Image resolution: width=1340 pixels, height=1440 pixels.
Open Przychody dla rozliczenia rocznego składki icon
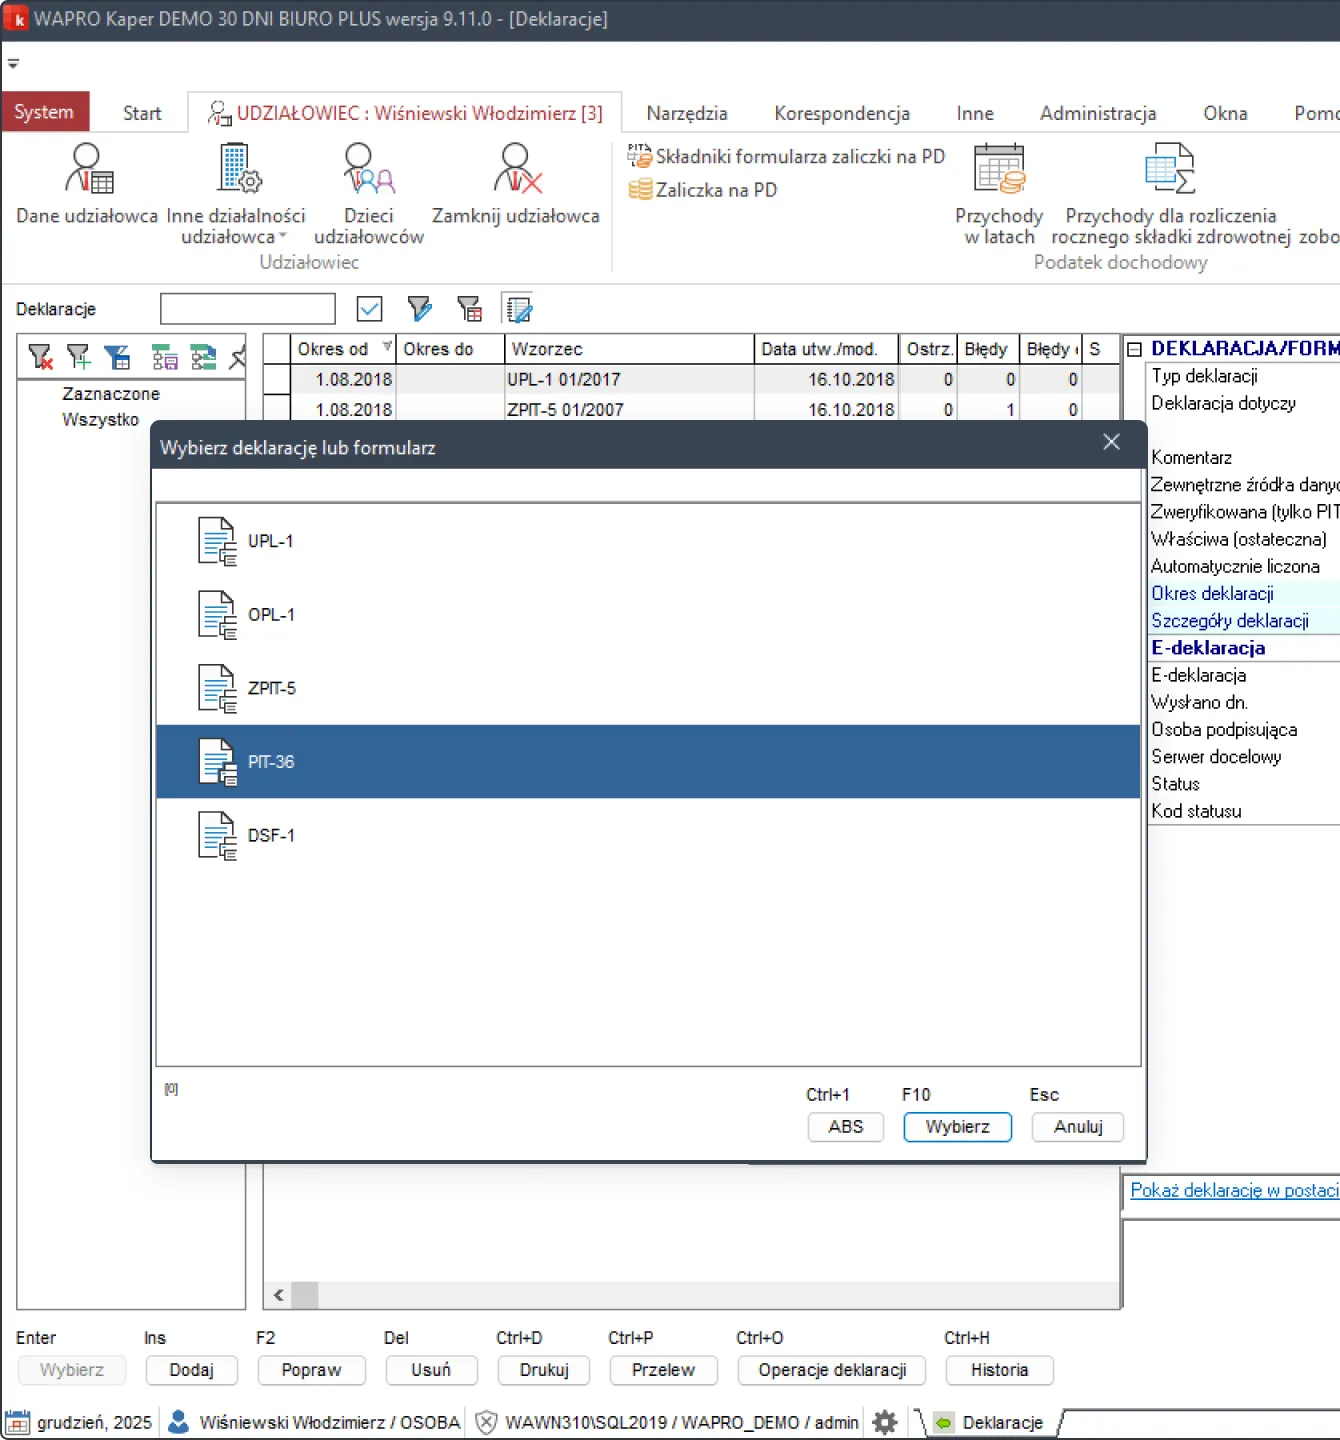coord(1170,168)
